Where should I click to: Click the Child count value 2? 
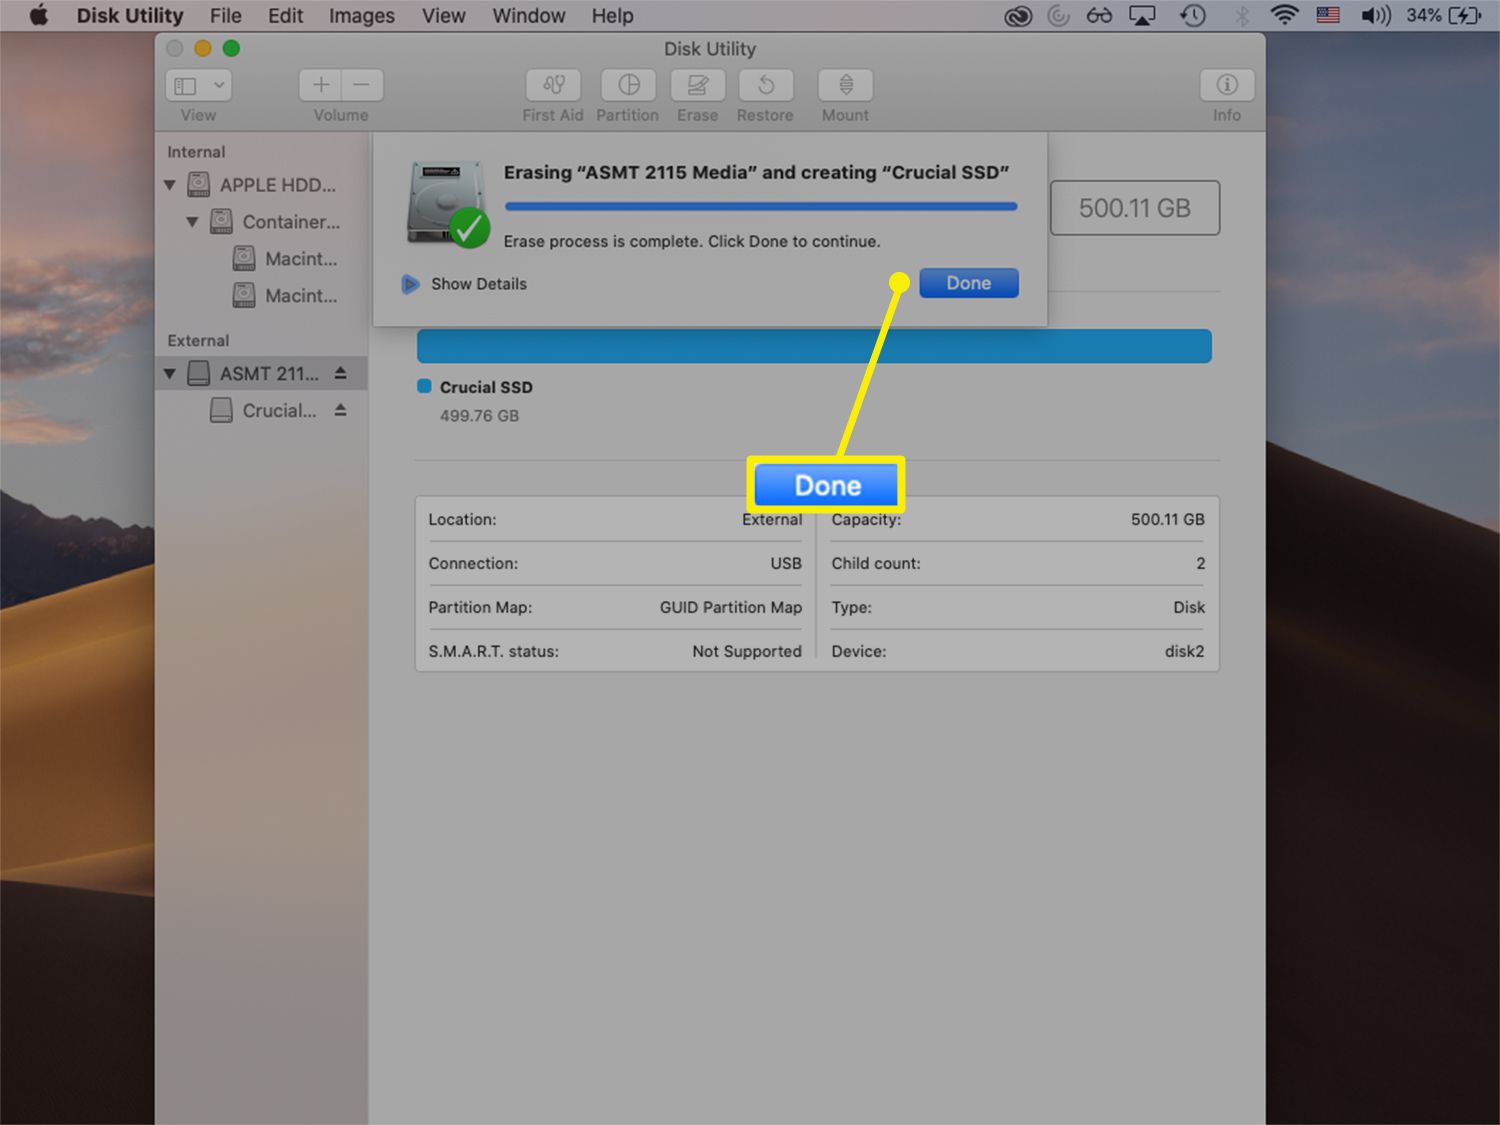click(1201, 563)
